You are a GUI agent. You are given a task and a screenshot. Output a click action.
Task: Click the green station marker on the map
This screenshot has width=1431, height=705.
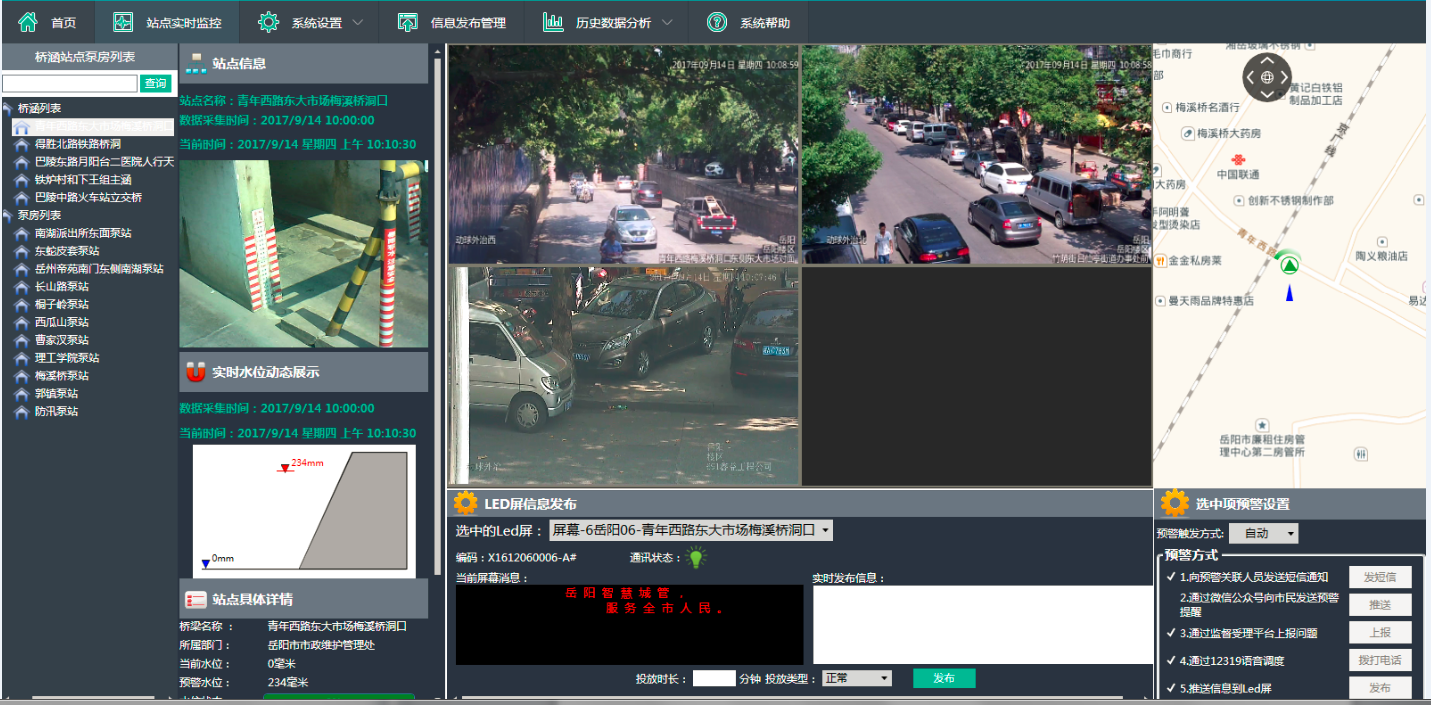point(1289,265)
